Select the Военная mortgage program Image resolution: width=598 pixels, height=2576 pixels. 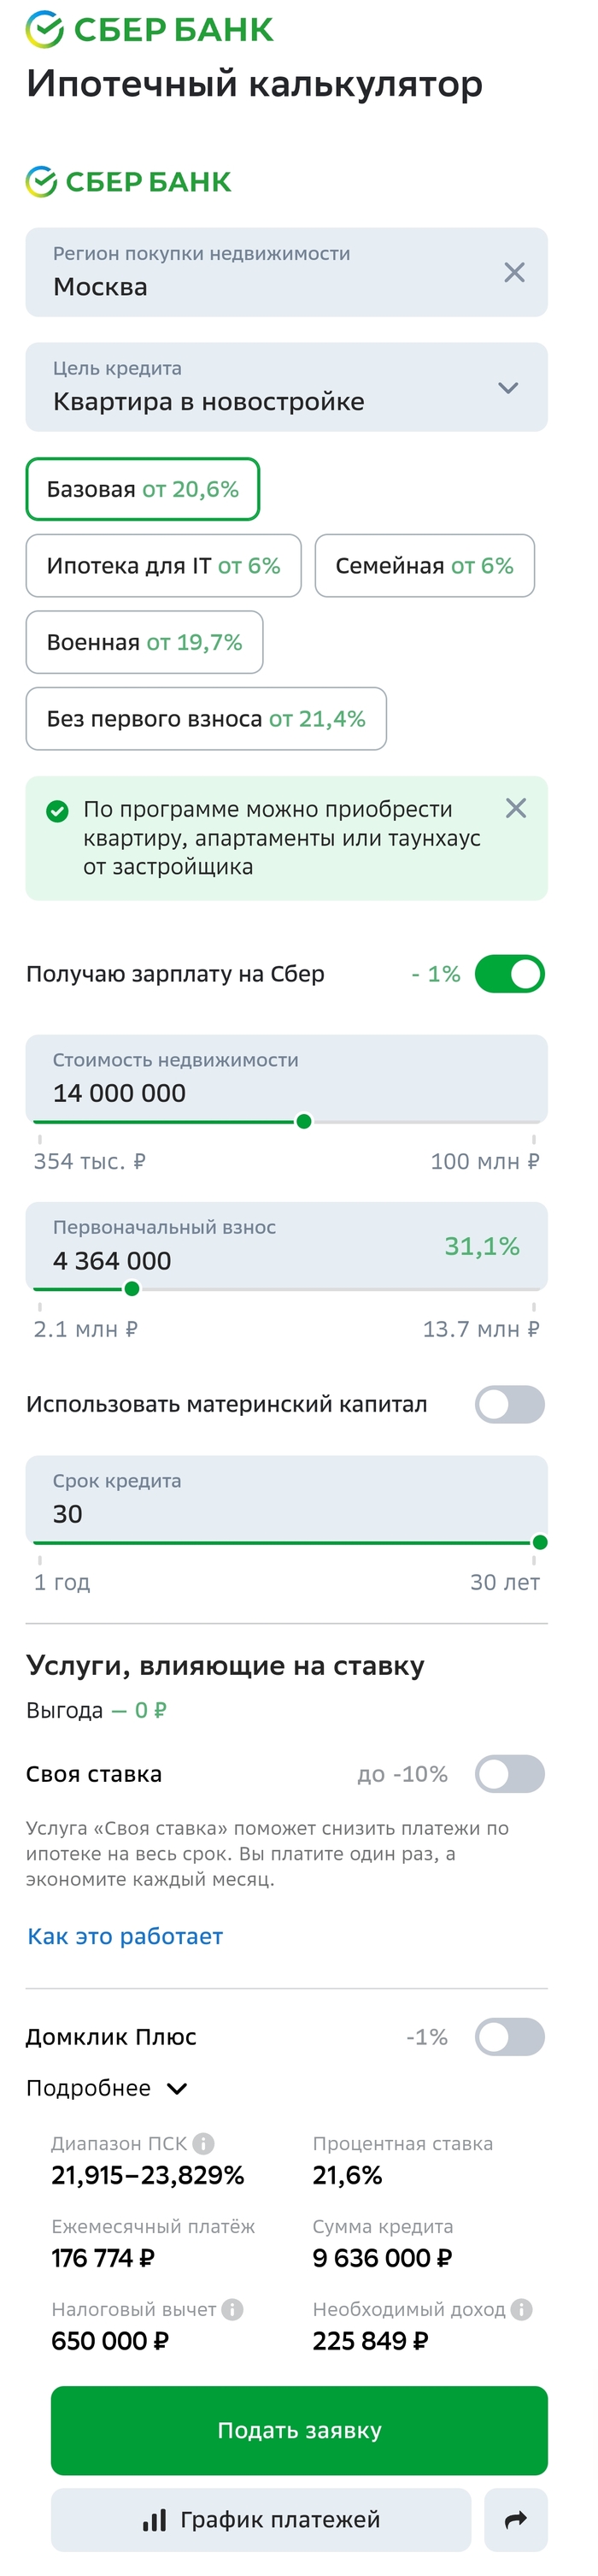(x=144, y=642)
